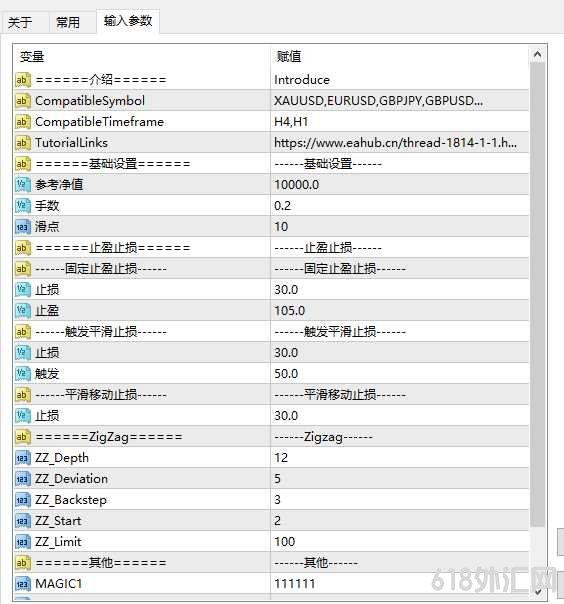Image resolution: width=564 pixels, height=604 pixels.
Task: Click the integer icon beside 滑点
Action: [x=23, y=227]
